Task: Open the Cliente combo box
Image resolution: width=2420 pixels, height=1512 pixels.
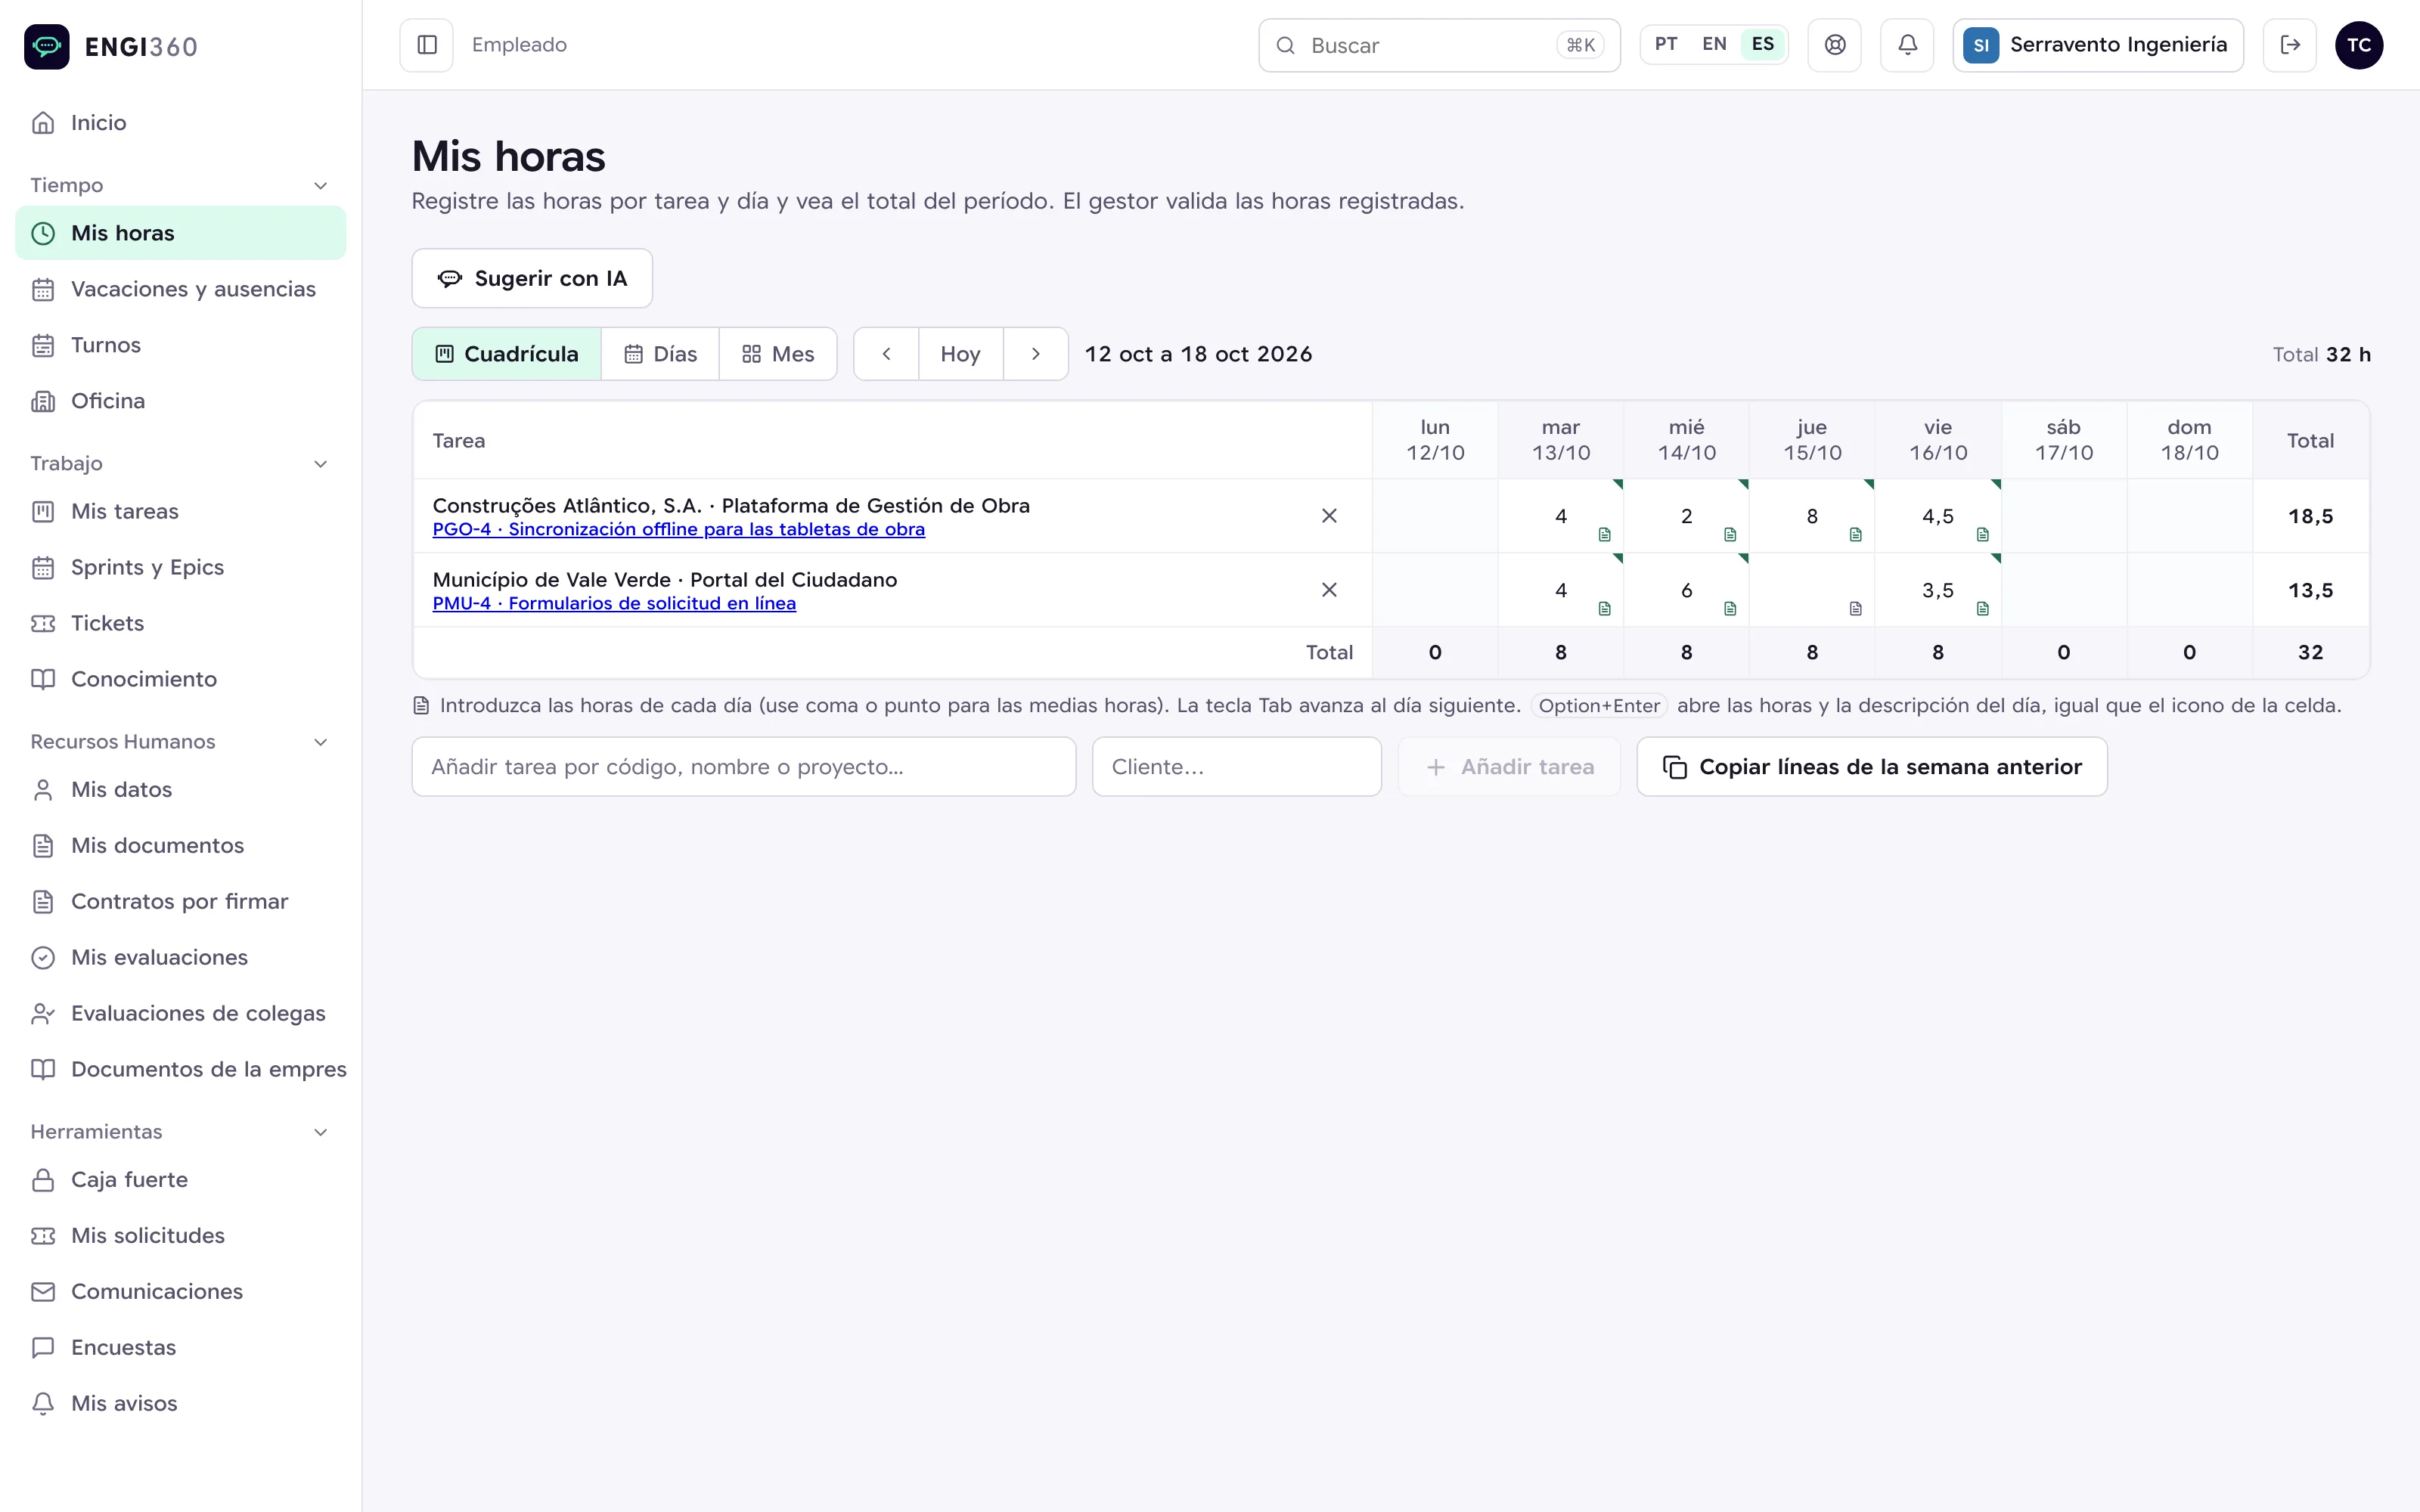Action: [1237, 767]
